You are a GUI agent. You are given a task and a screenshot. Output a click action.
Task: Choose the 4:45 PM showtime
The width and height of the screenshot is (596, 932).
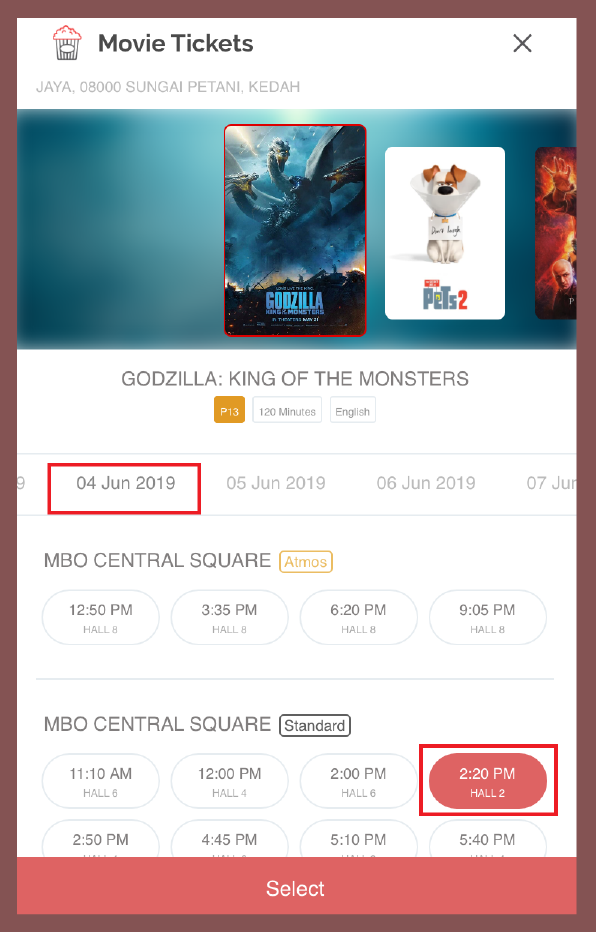click(x=229, y=839)
